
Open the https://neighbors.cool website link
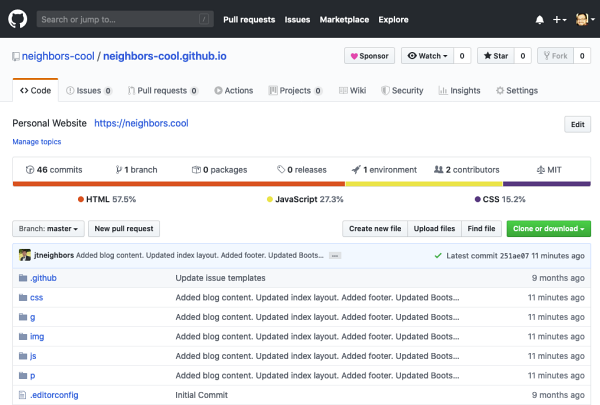tap(141, 123)
